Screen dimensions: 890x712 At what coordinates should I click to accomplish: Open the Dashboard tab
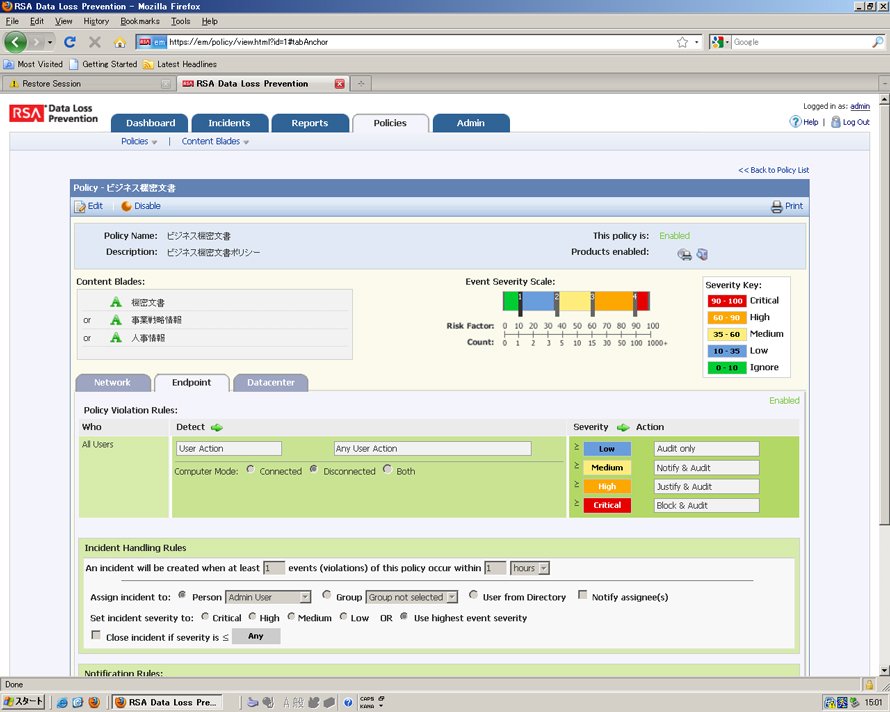point(150,123)
